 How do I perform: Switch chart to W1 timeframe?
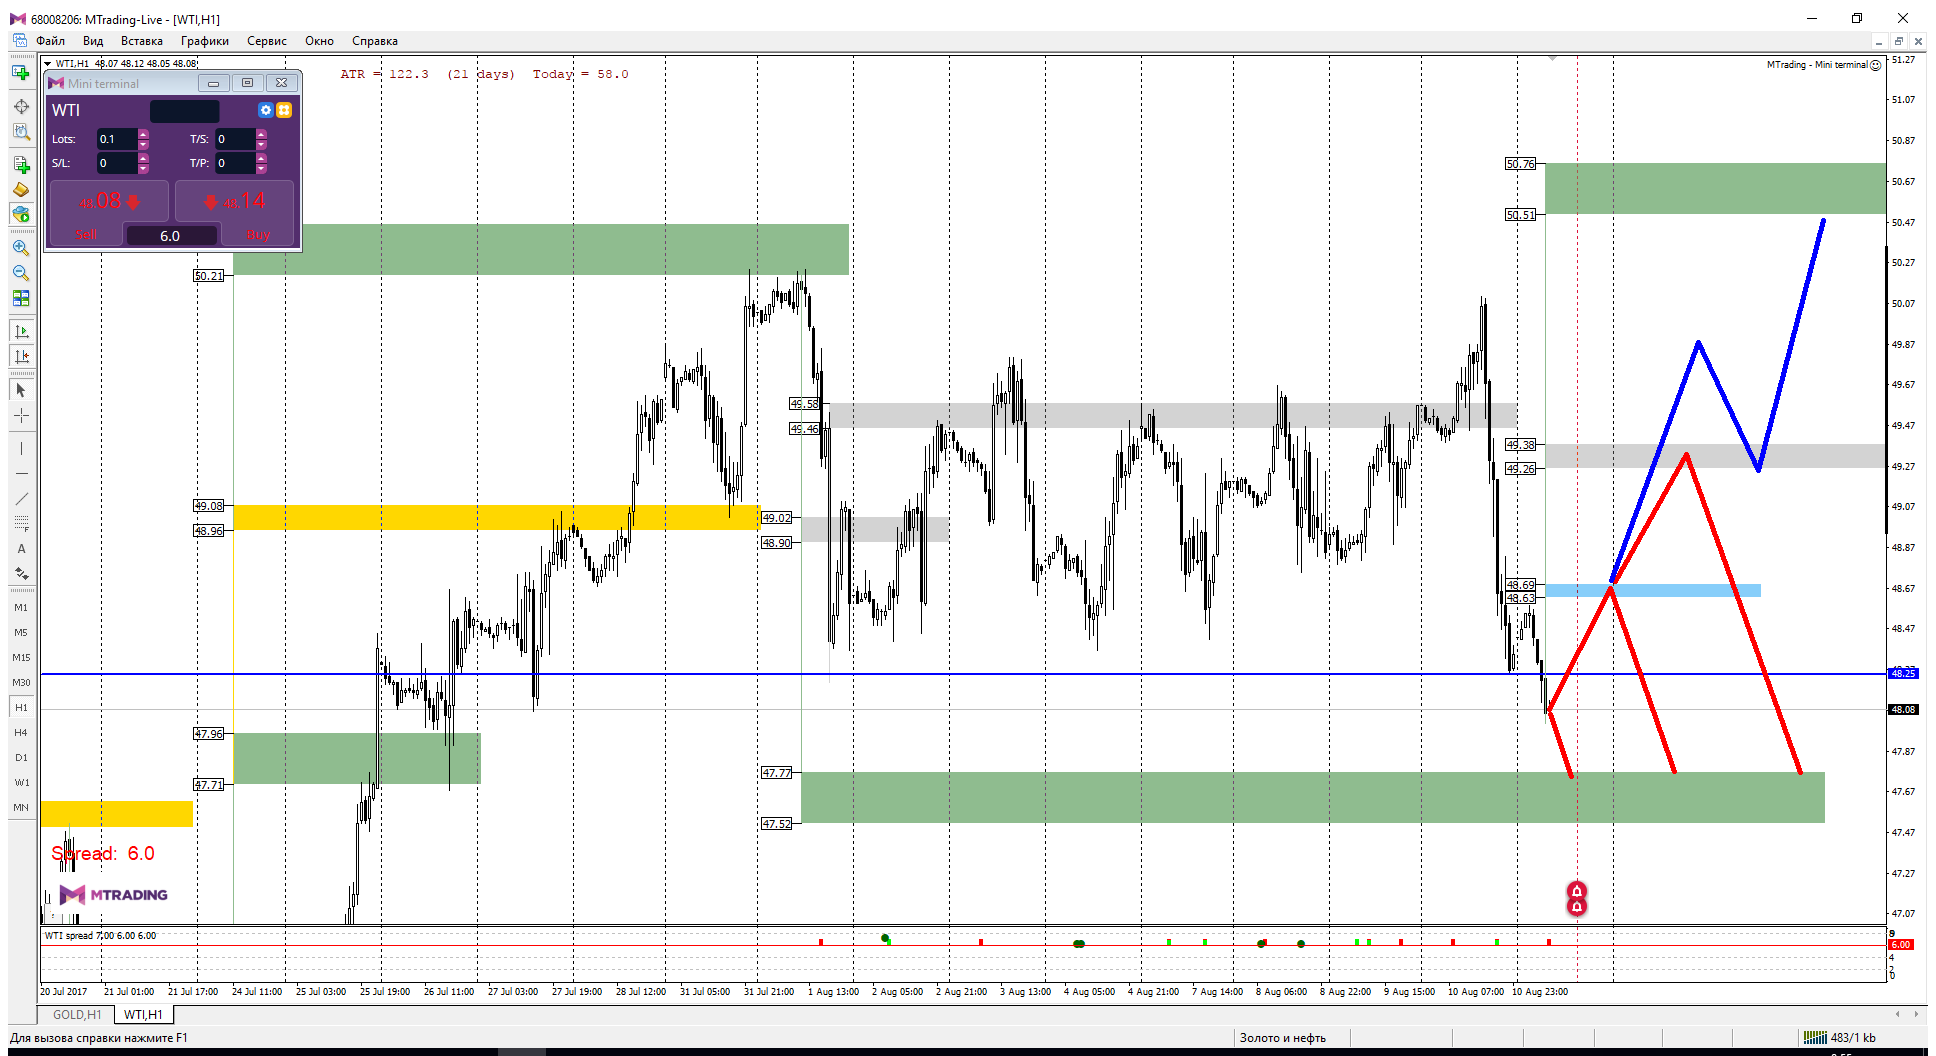[x=21, y=783]
